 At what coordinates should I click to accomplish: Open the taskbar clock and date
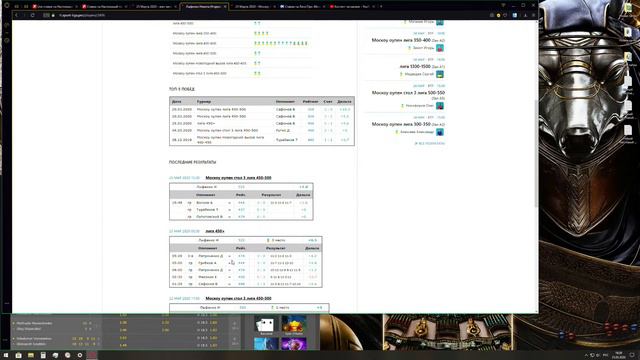pos(619,355)
